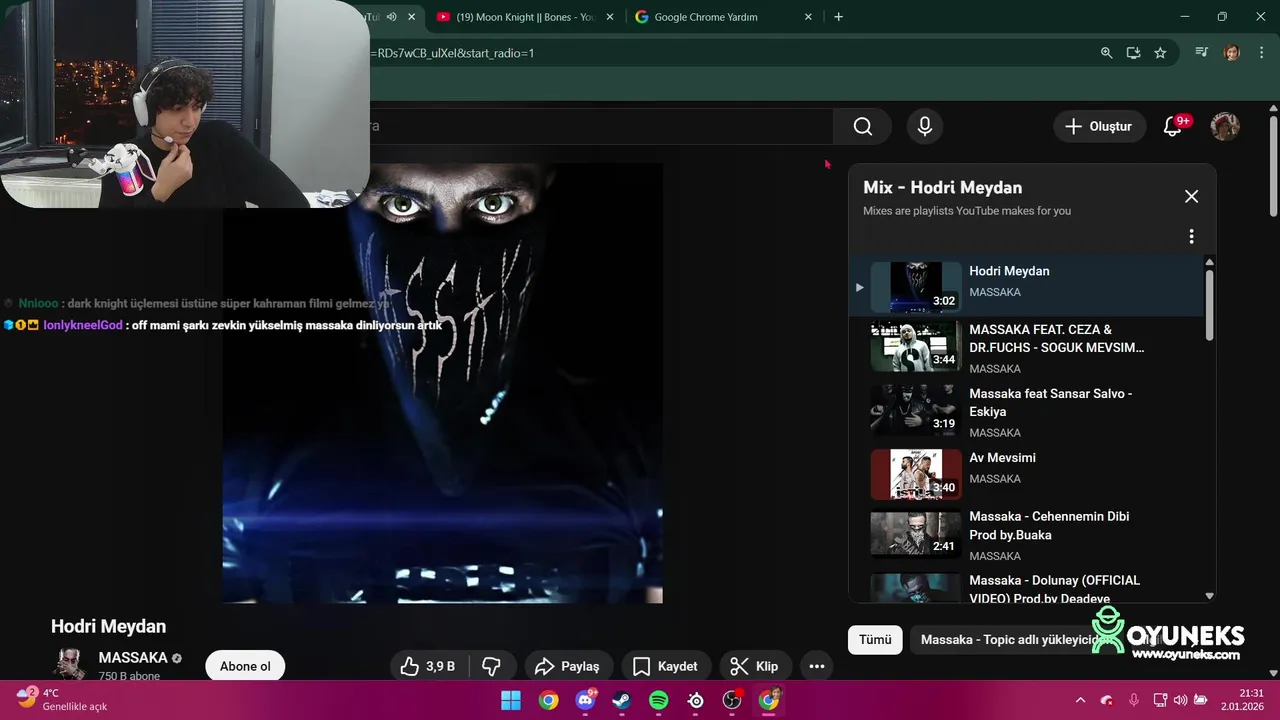Click the 750 B abone subscriber count
The image size is (1280, 720).
click(128, 676)
